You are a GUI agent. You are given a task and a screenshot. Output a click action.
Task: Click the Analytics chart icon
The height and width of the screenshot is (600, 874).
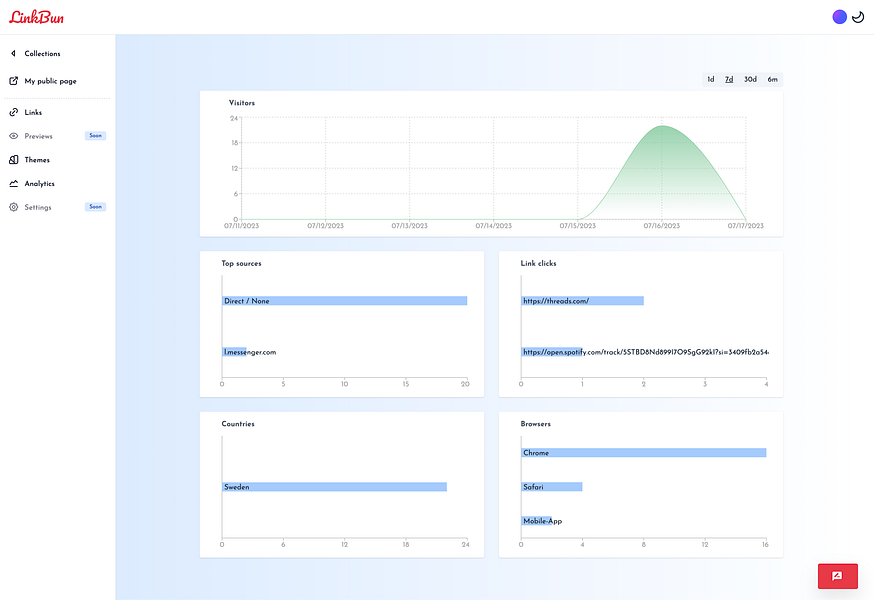pos(13,183)
